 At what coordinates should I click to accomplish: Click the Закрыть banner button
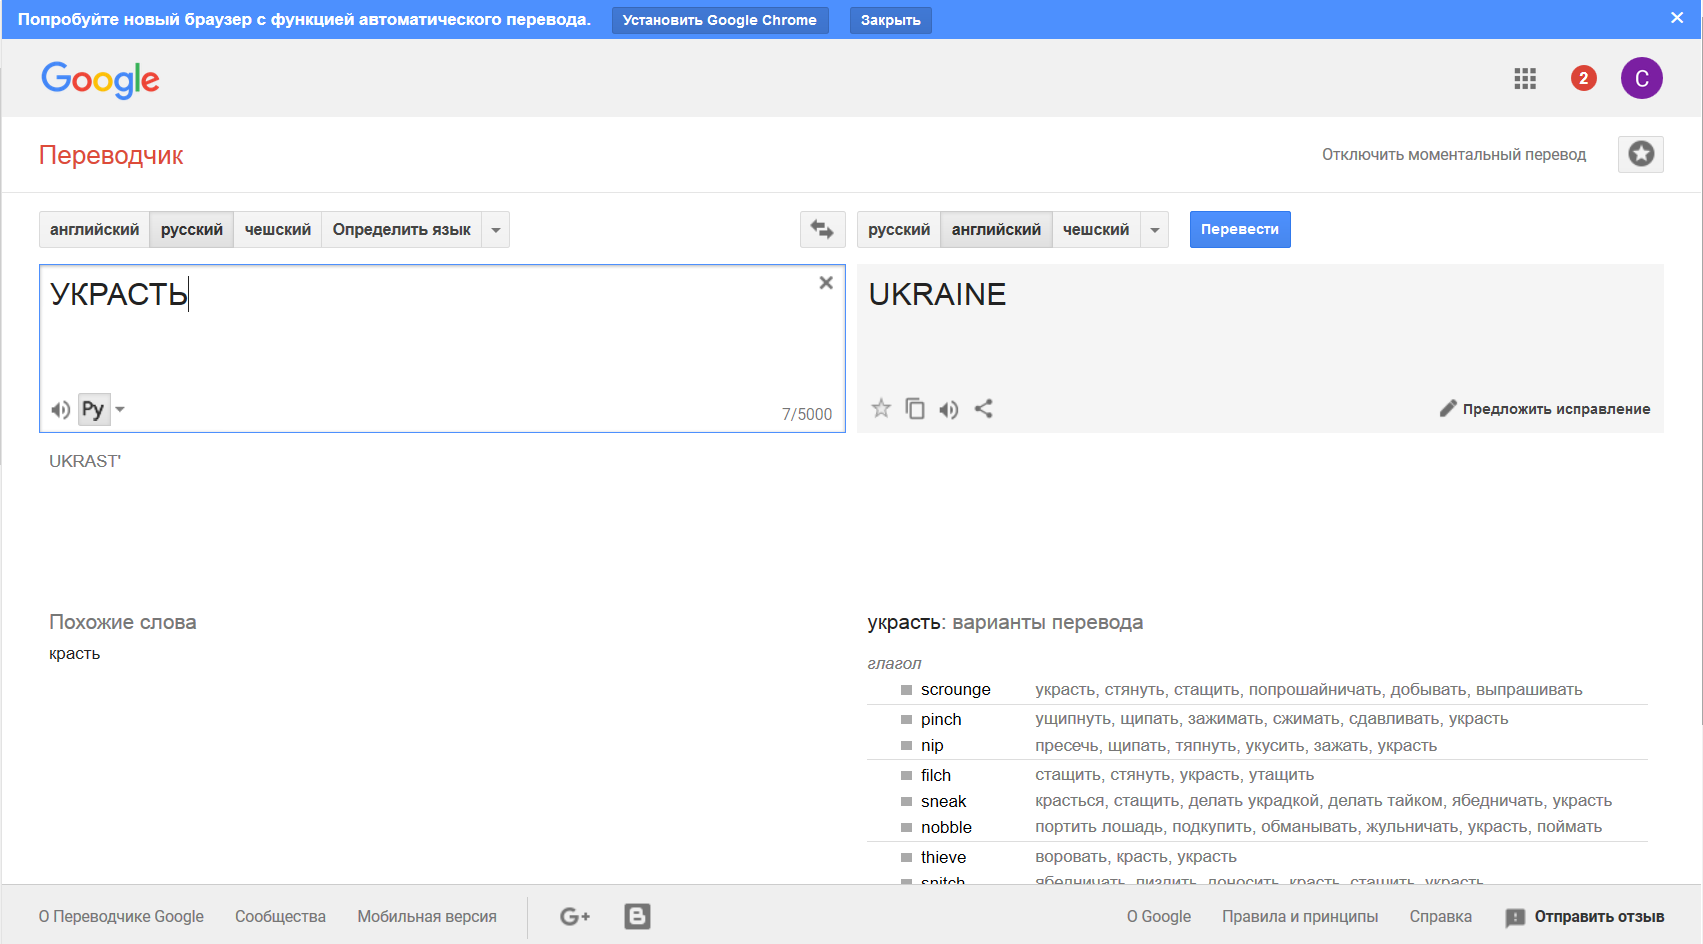(x=891, y=20)
